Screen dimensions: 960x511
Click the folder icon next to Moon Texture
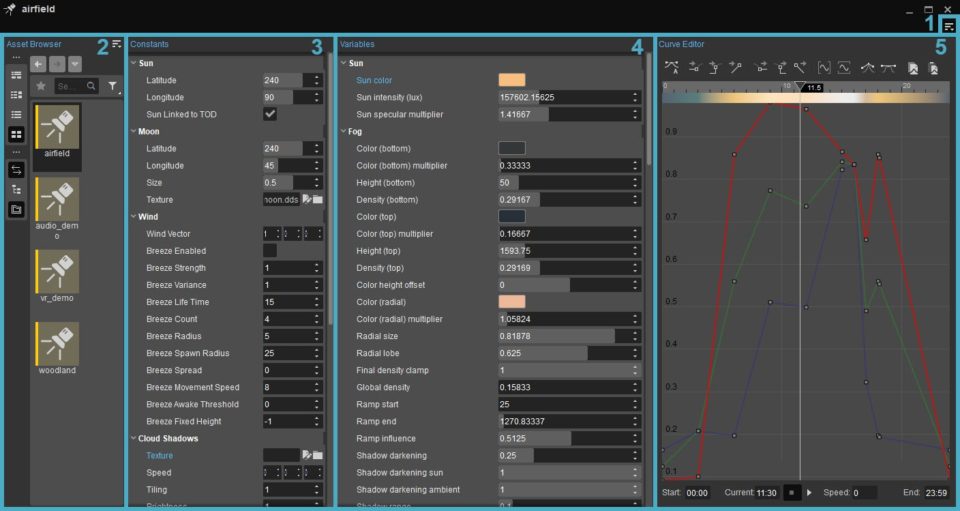(x=318, y=200)
